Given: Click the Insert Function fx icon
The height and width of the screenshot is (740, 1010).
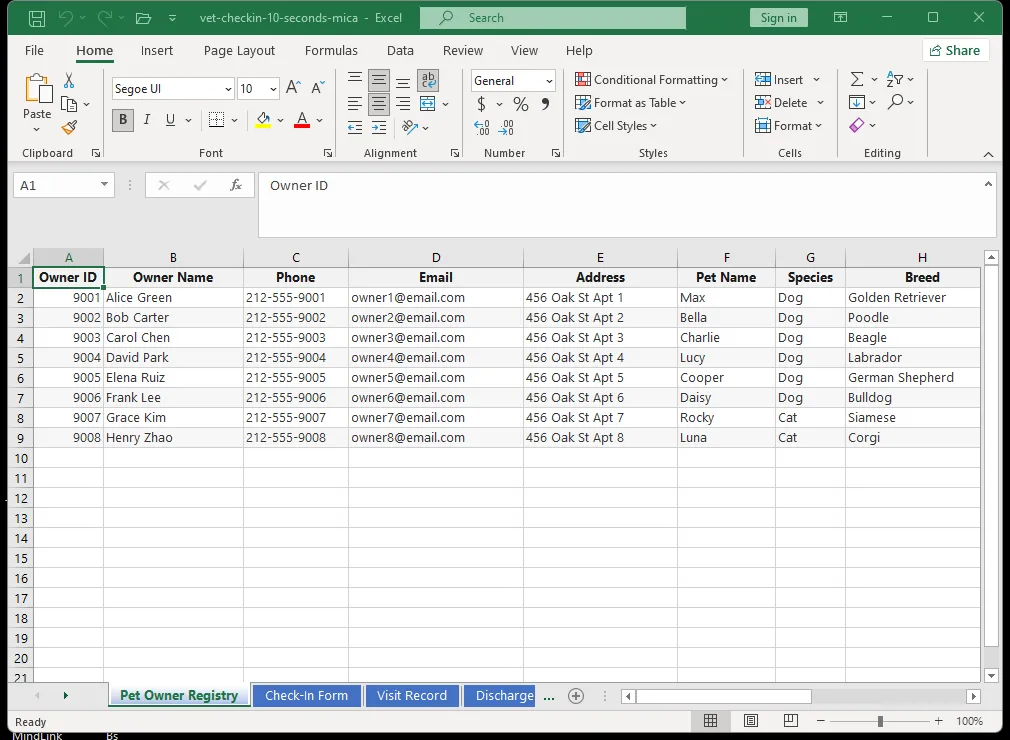Looking at the screenshot, I should point(236,185).
